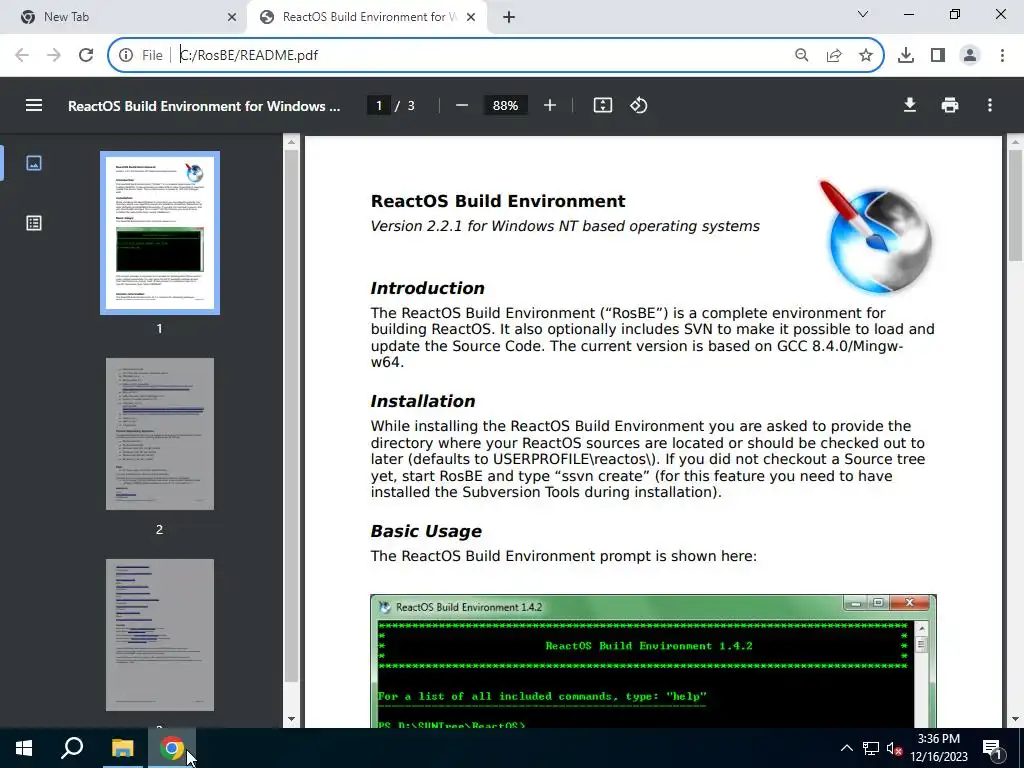Jump to page 3 thumbnail
1024x768 pixels.
pos(160,635)
